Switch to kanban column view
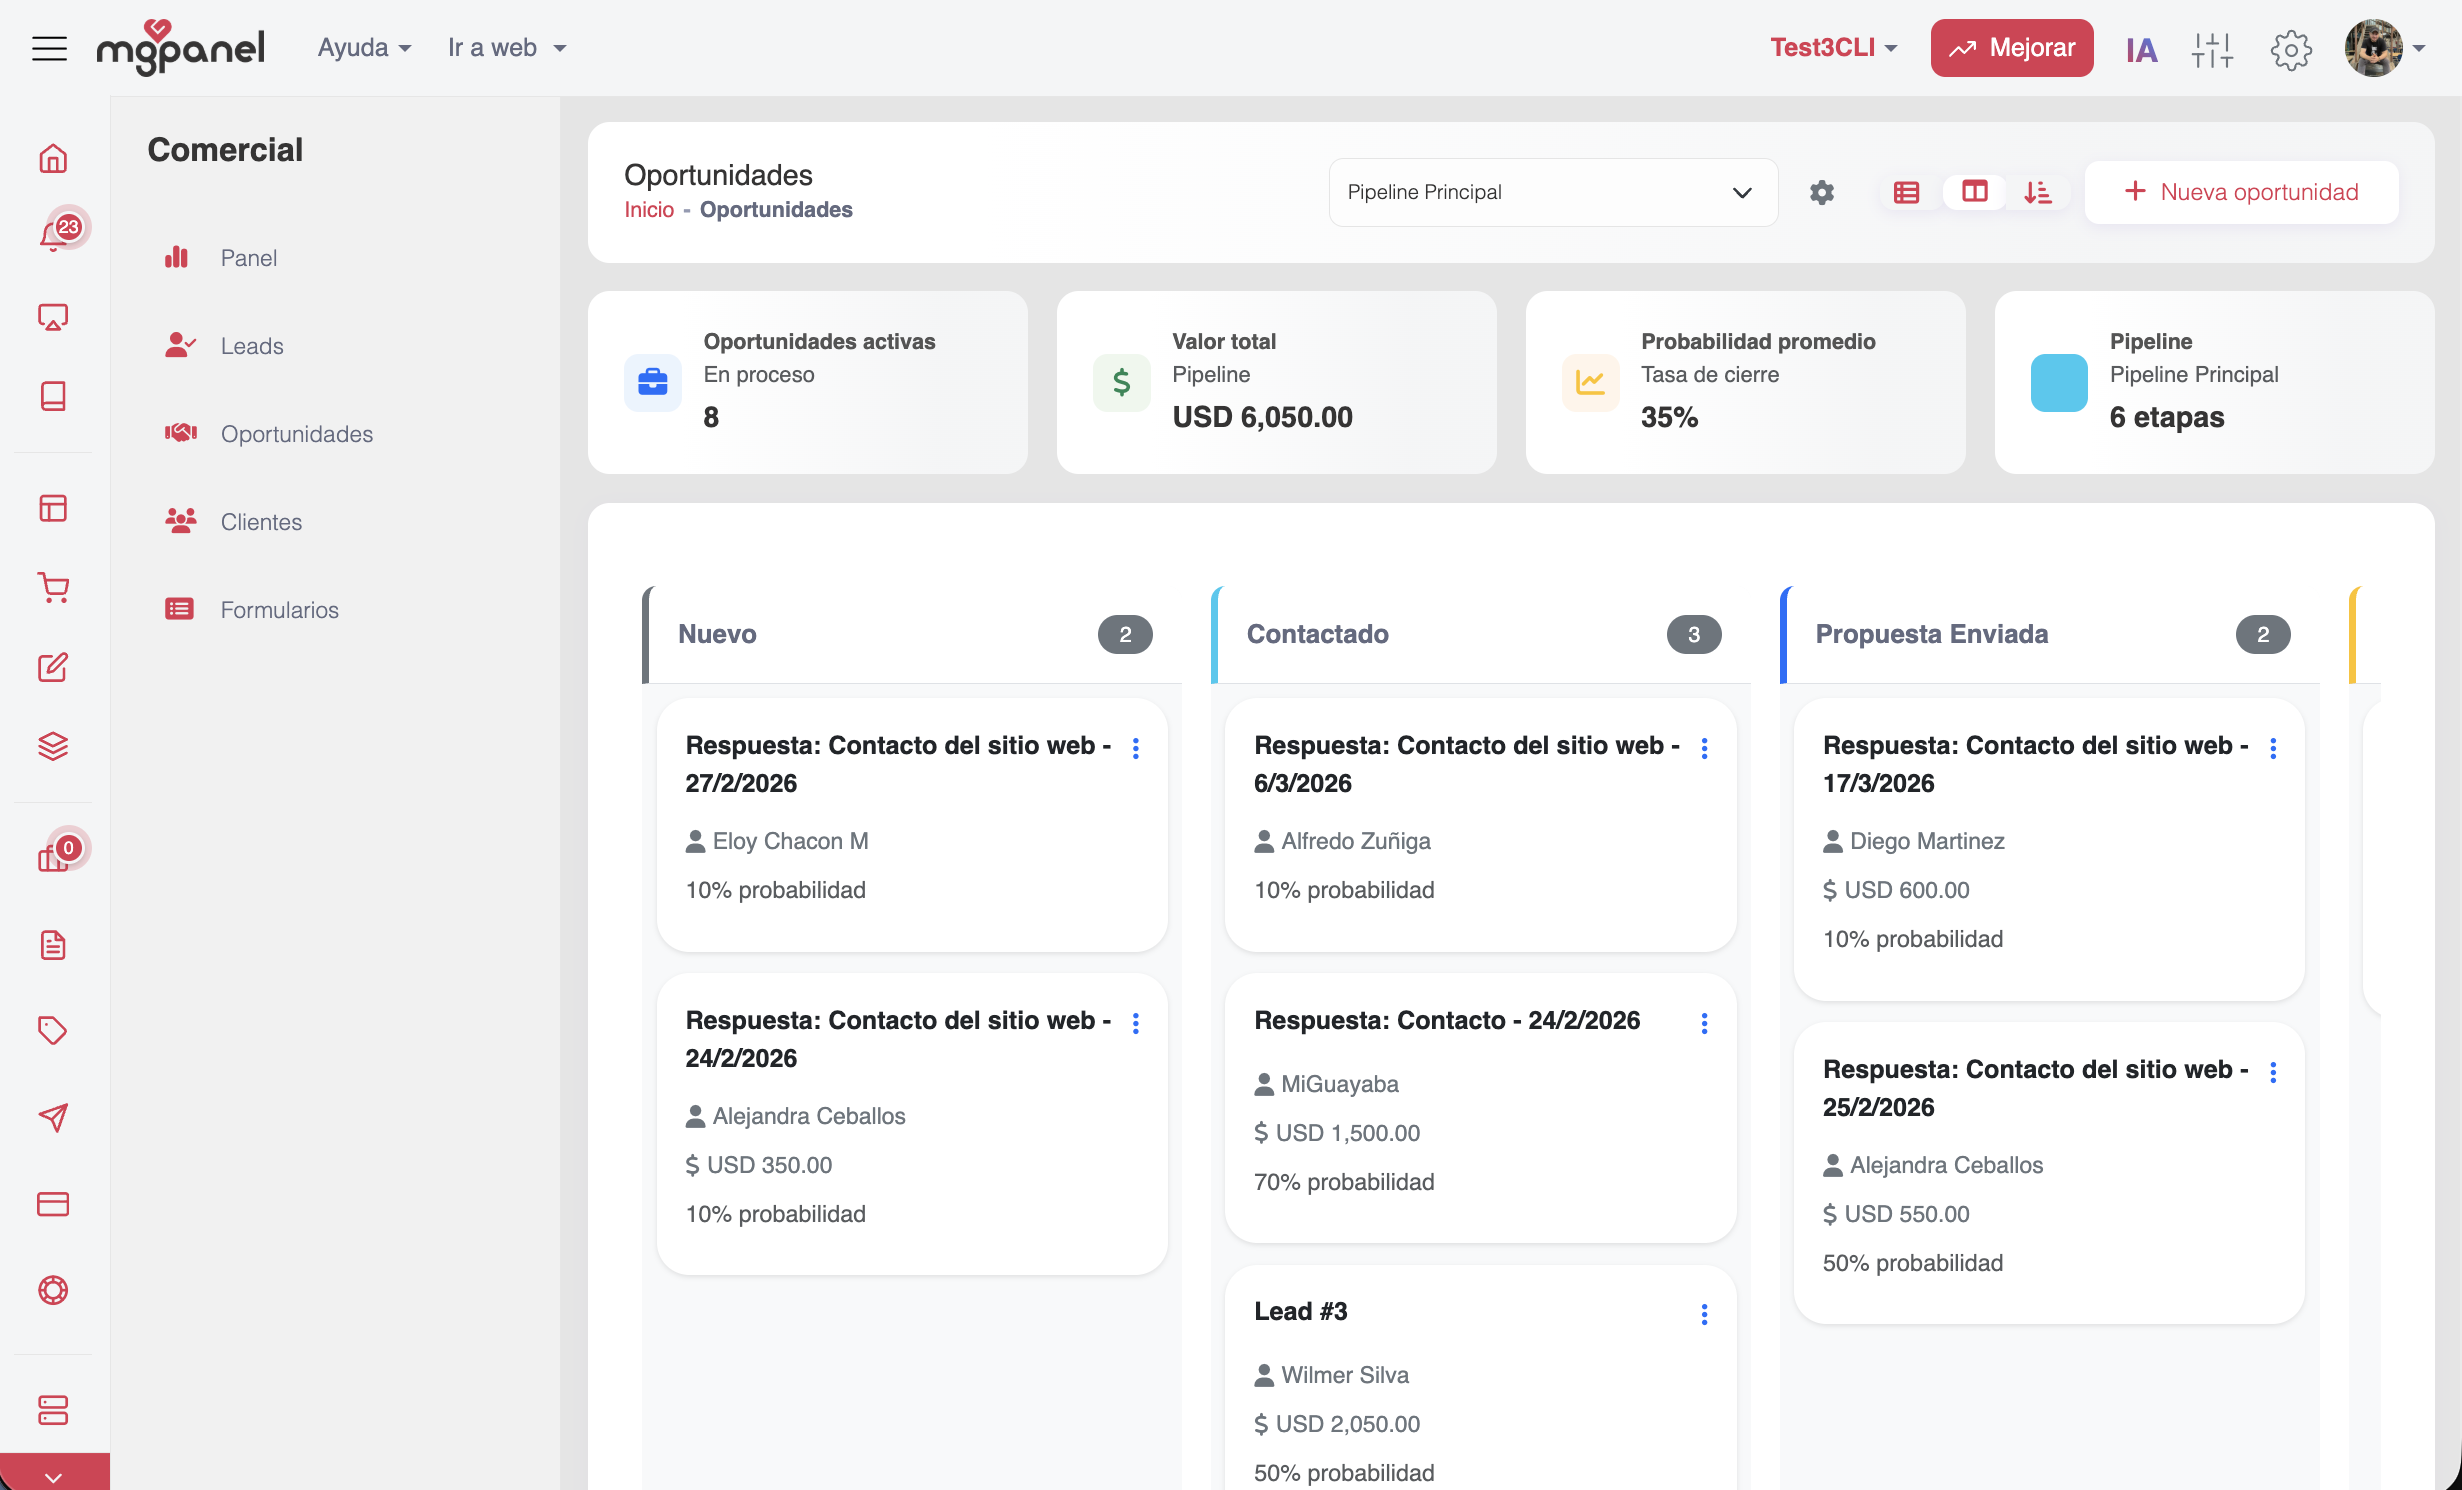The width and height of the screenshot is (2462, 1490). tap(1974, 192)
